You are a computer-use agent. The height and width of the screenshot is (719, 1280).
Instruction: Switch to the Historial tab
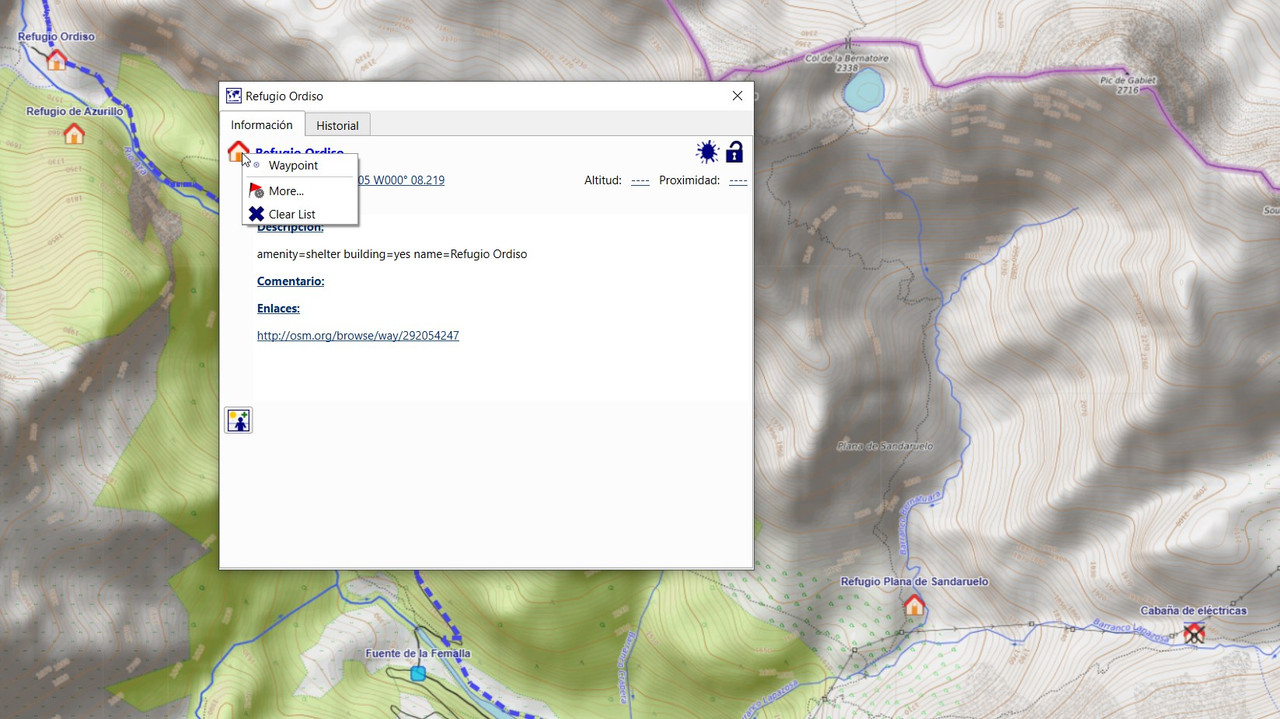[x=338, y=125]
